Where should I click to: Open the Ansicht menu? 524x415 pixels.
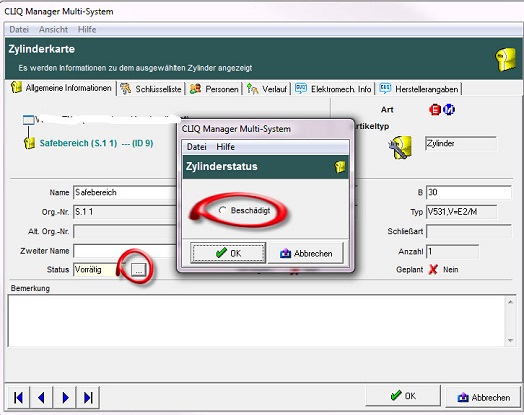(x=53, y=29)
